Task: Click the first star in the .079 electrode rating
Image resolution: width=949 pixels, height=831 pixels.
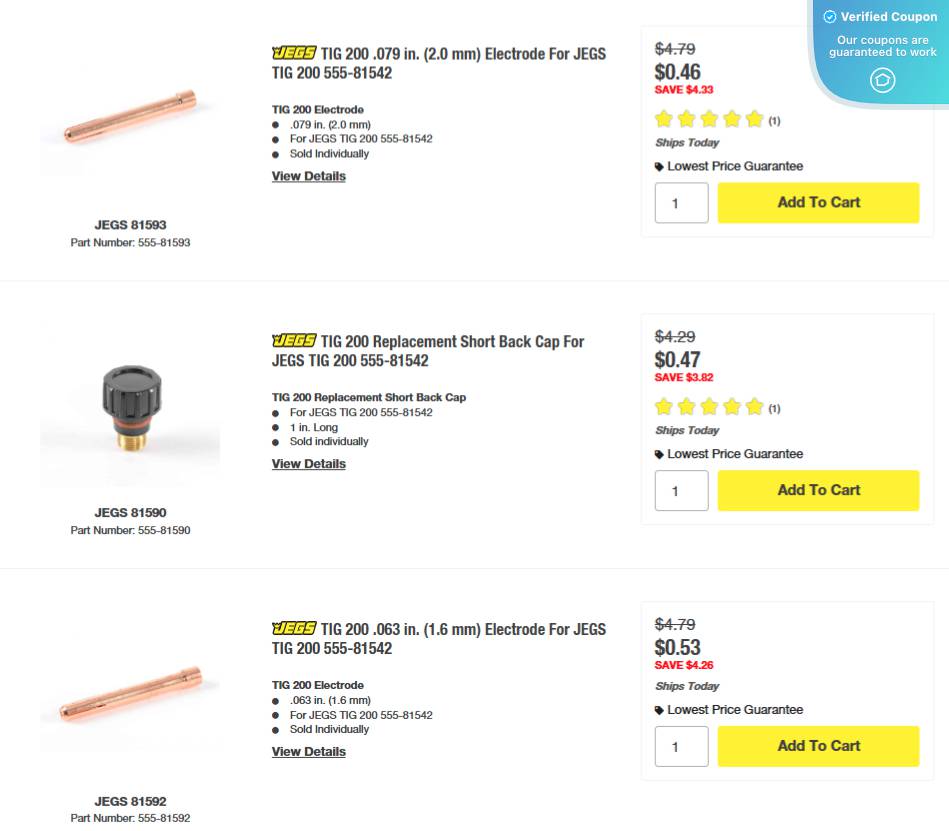Action: point(663,119)
